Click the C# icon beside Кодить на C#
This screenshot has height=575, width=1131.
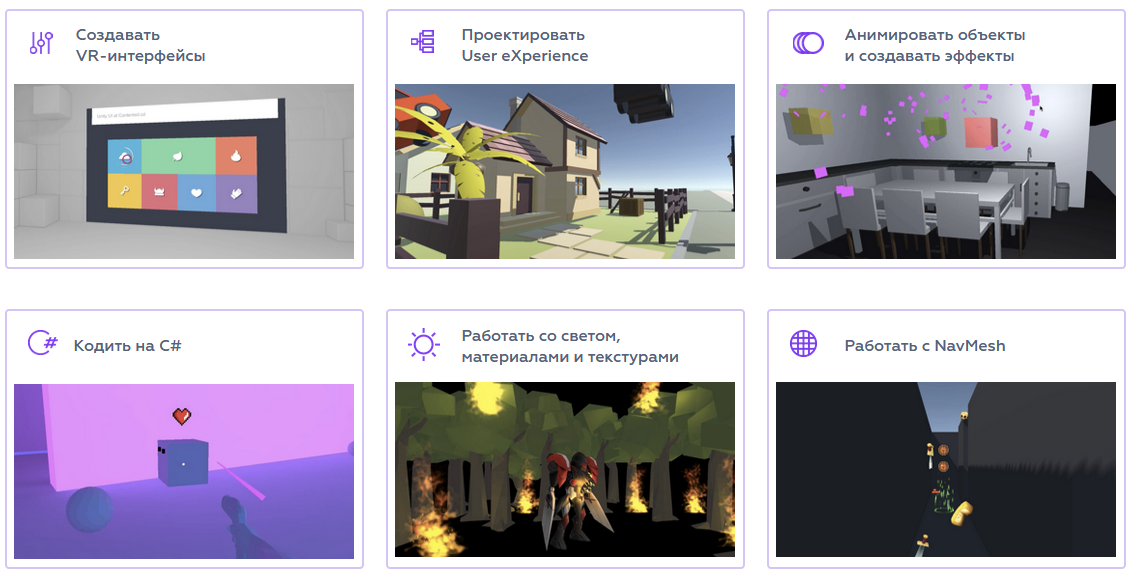pos(43,342)
